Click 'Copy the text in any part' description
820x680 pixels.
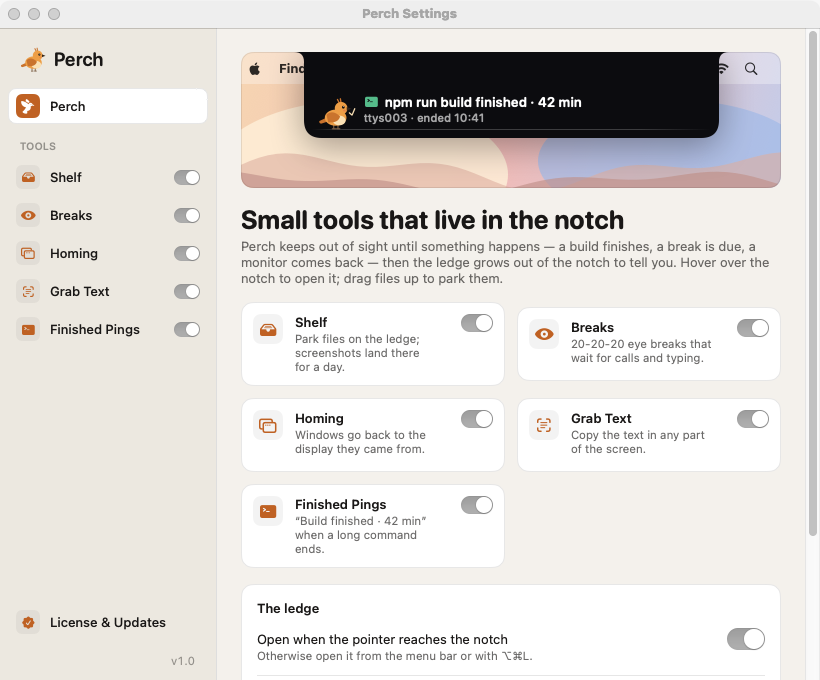point(637,442)
